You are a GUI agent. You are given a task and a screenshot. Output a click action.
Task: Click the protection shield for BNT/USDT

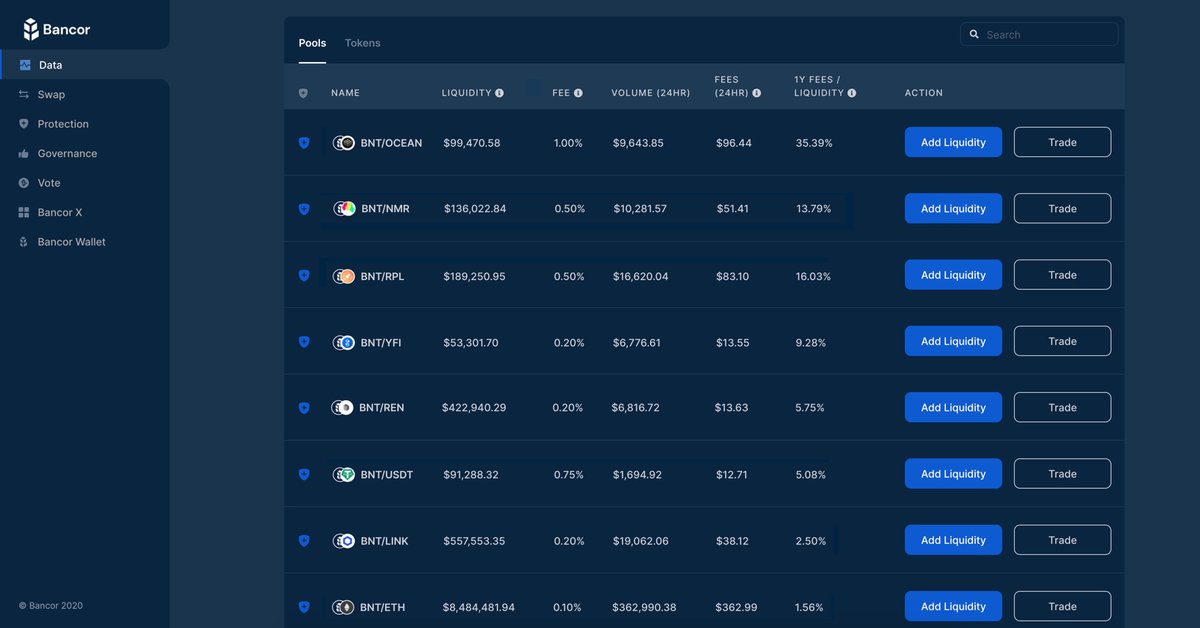pyautogui.click(x=304, y=474)
